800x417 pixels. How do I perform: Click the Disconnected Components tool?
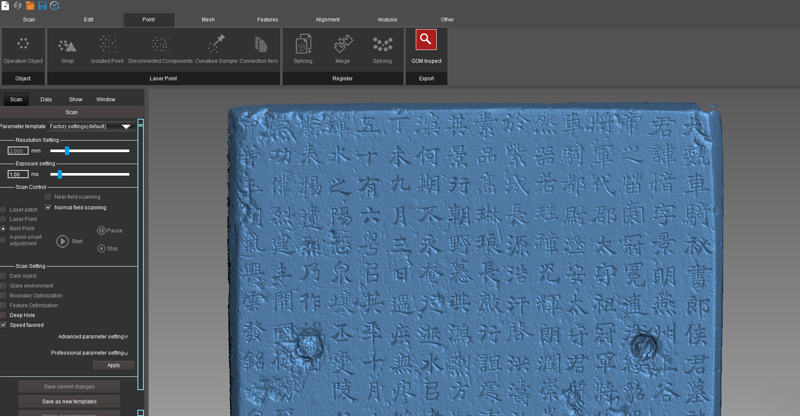click(161, 45)
